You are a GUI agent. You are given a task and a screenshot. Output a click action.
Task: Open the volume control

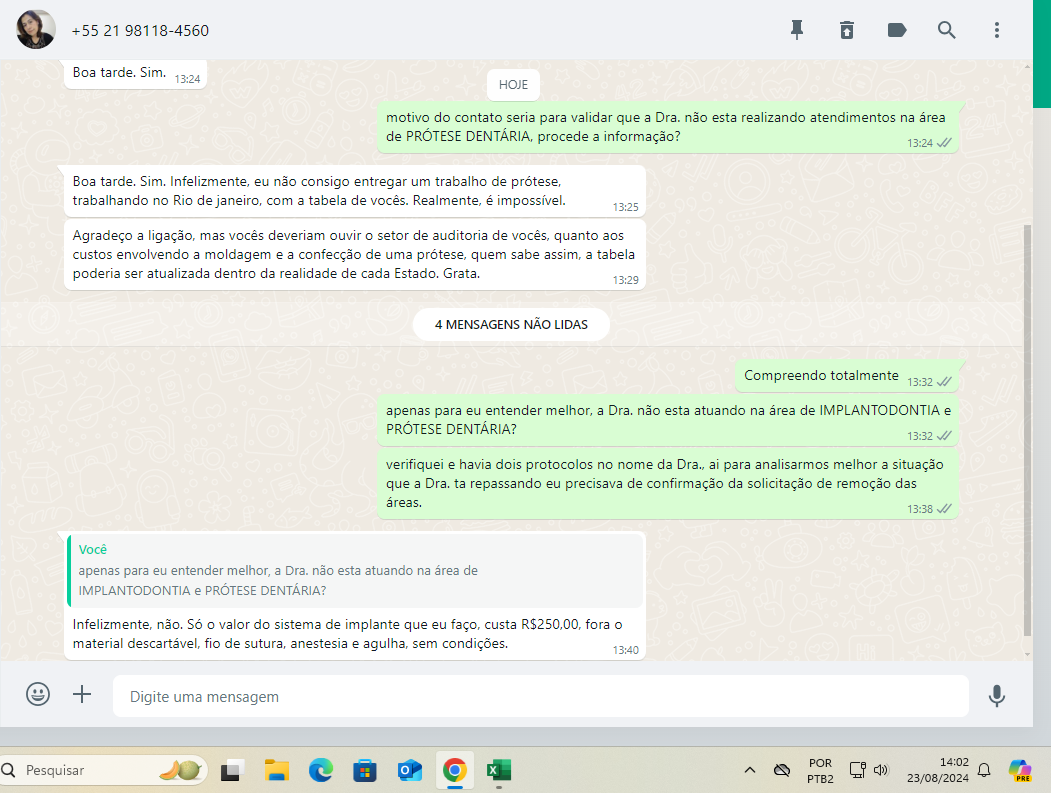[x=881, y=770]
